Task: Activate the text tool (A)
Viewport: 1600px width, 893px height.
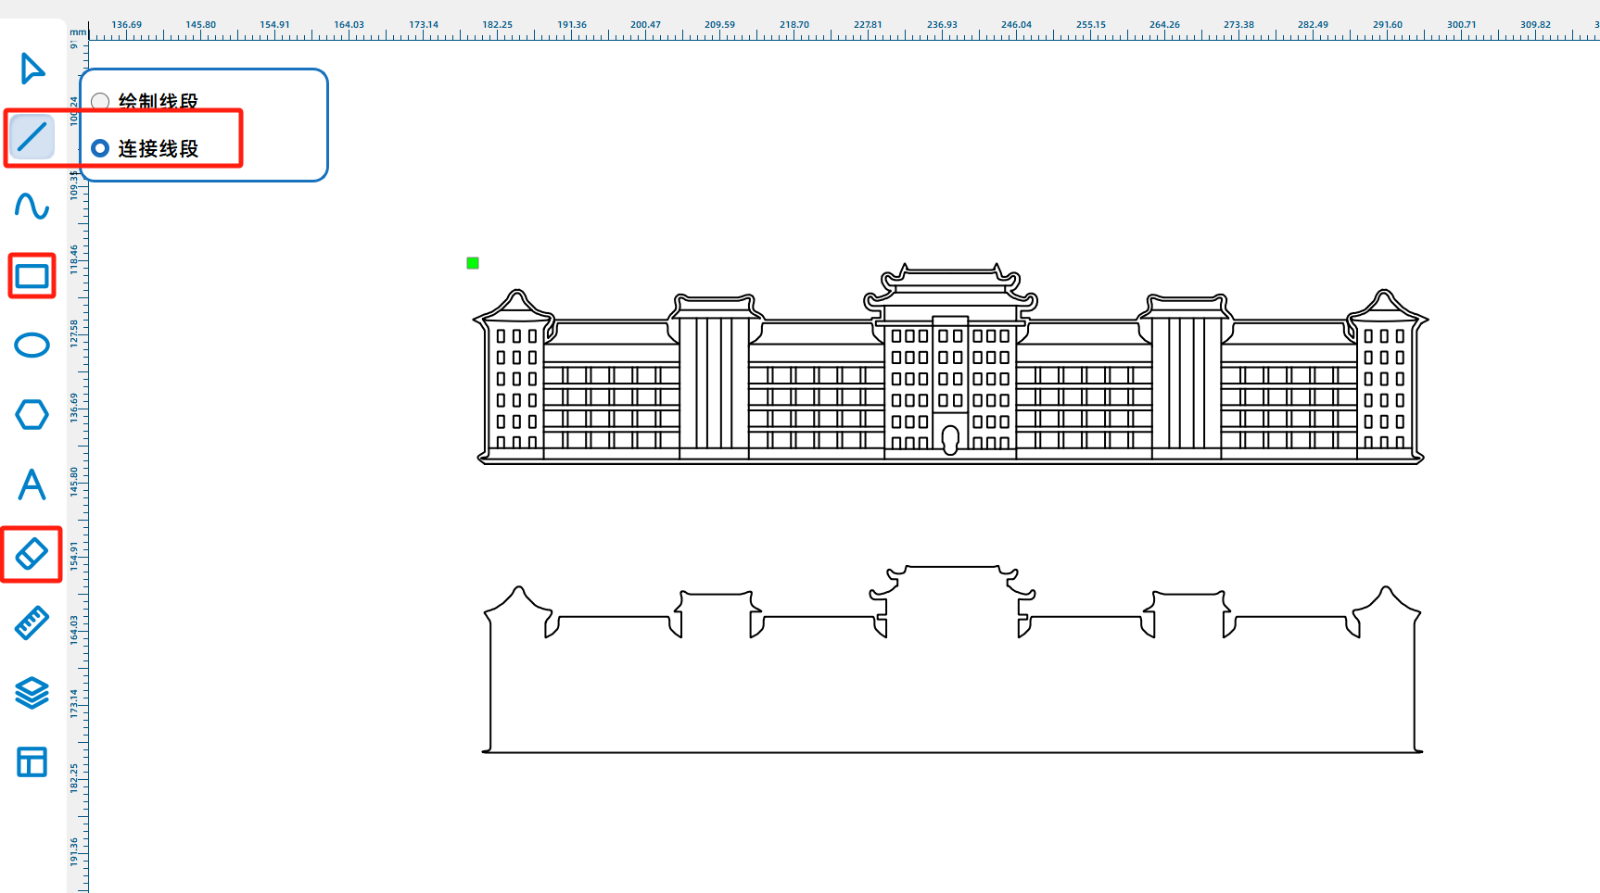Action: [32, 485]
